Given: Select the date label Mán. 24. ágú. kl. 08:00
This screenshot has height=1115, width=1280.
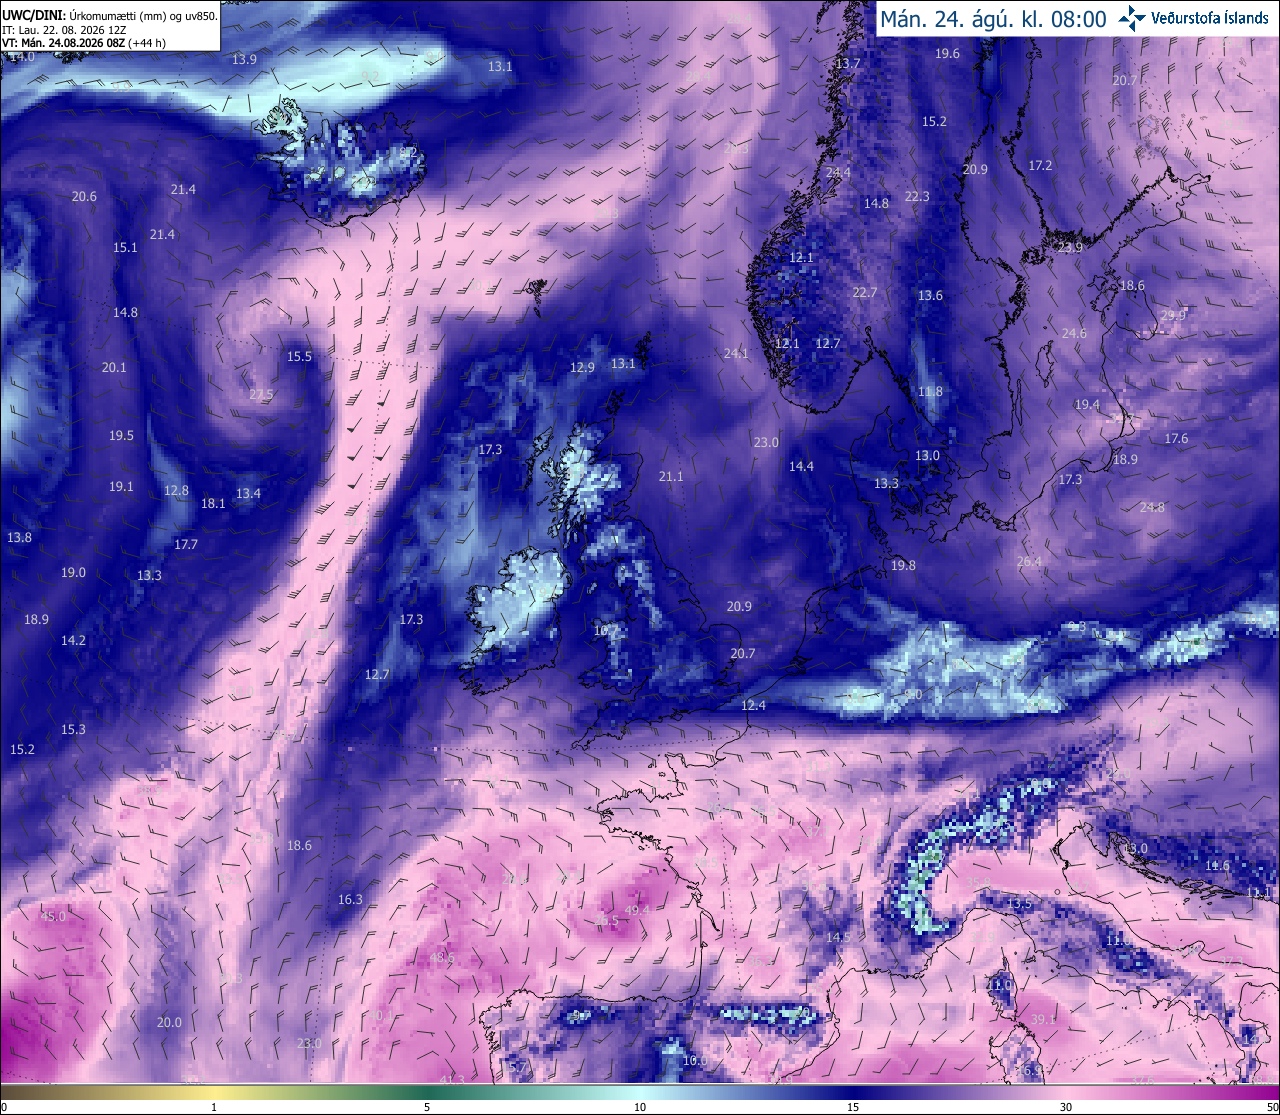Looking at the screenshot, I should pyautogui.click(x=993, y=19).
